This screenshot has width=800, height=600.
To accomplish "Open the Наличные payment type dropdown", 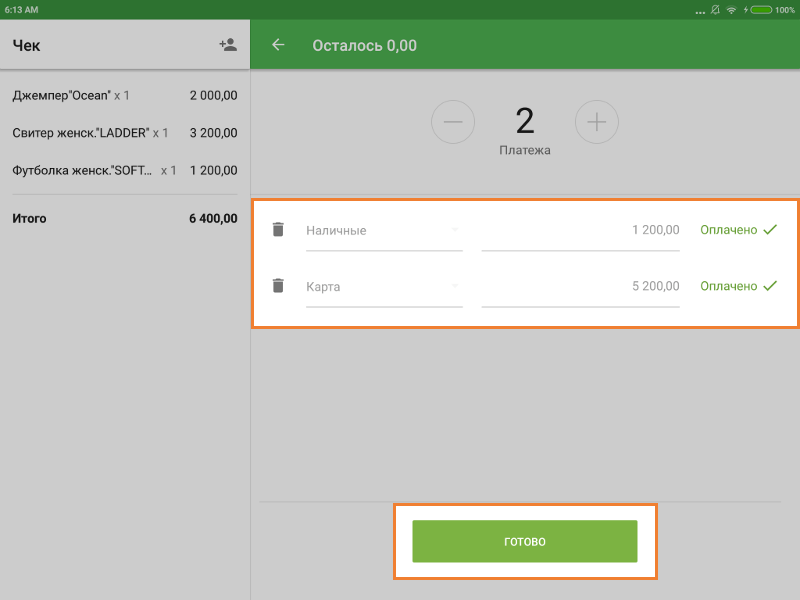I will click(x=384, y=231).
